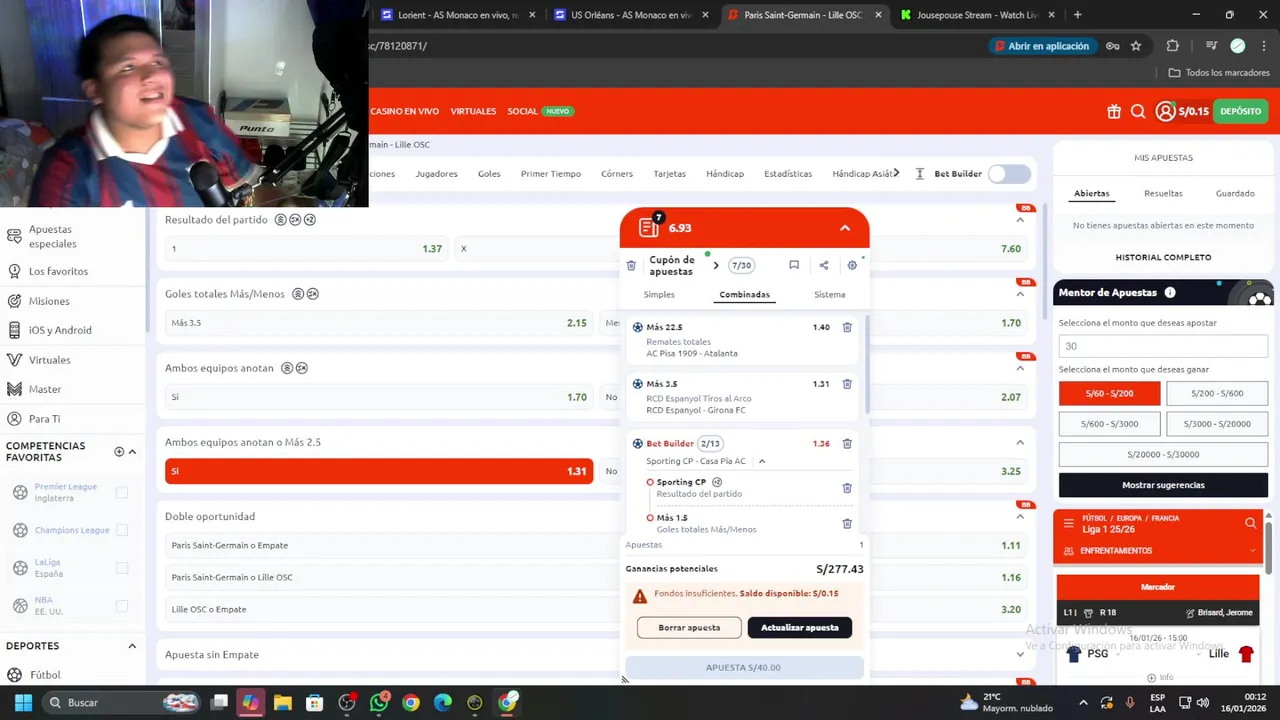Collapse Ambos equipos anotan o Más 2.5 market
The width and height of the screenshot is (1280, 720).
pyautogui.click(x=1020, y=442)
